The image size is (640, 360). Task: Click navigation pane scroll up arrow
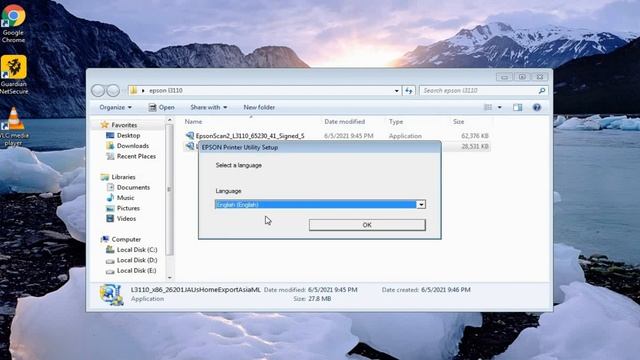coord(169,120)
